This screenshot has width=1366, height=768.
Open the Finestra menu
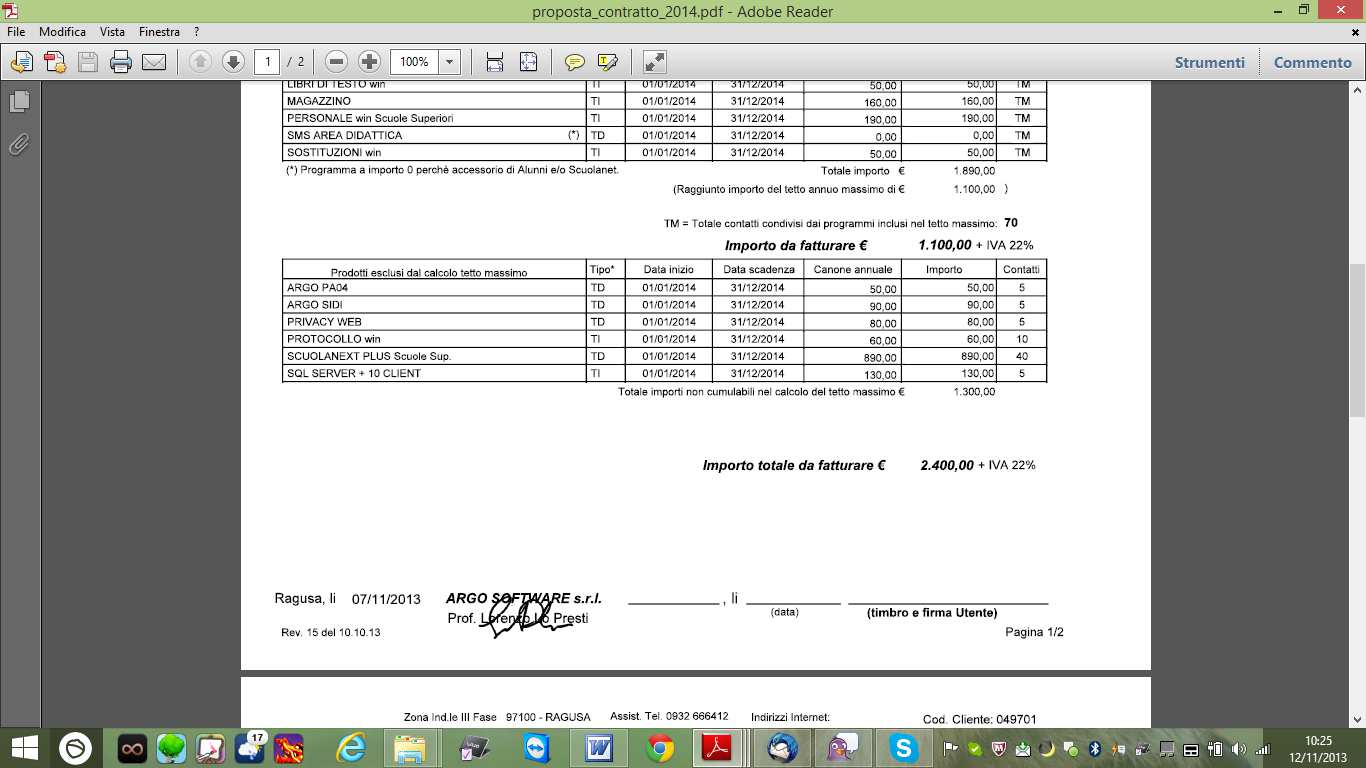[x=160, y=32]
